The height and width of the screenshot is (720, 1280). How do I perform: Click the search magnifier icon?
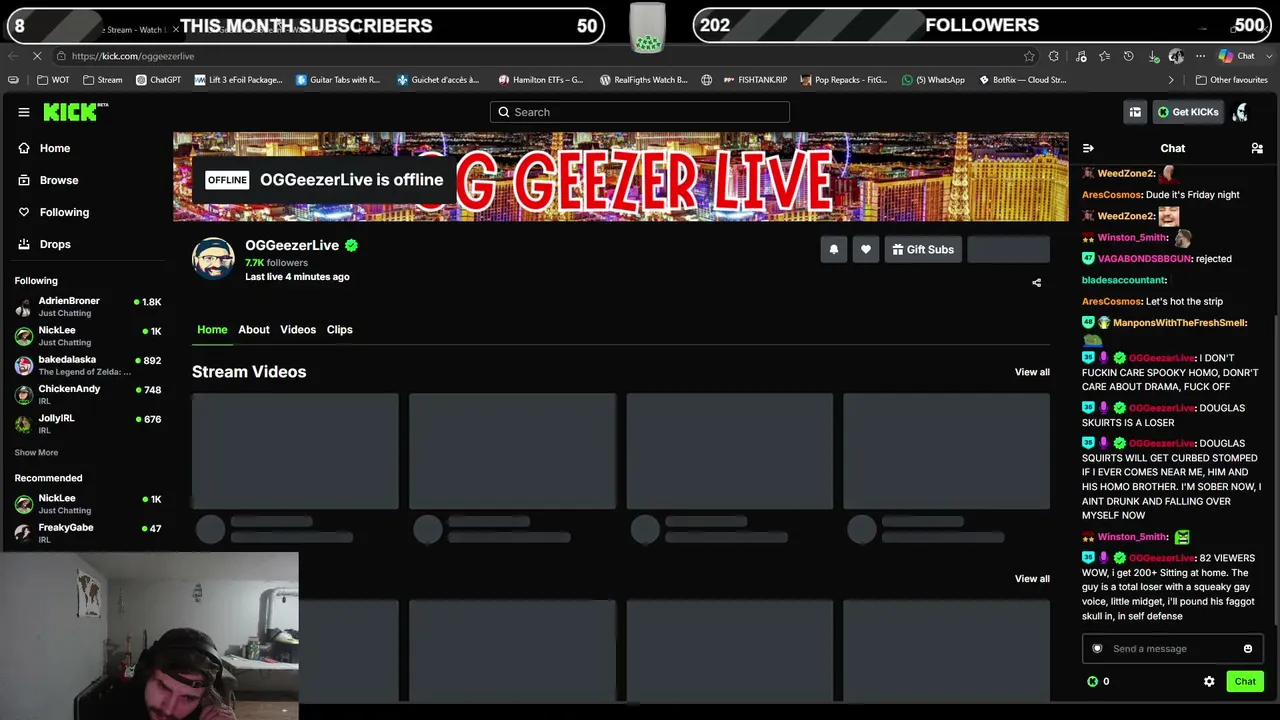(x=504, y=112)
